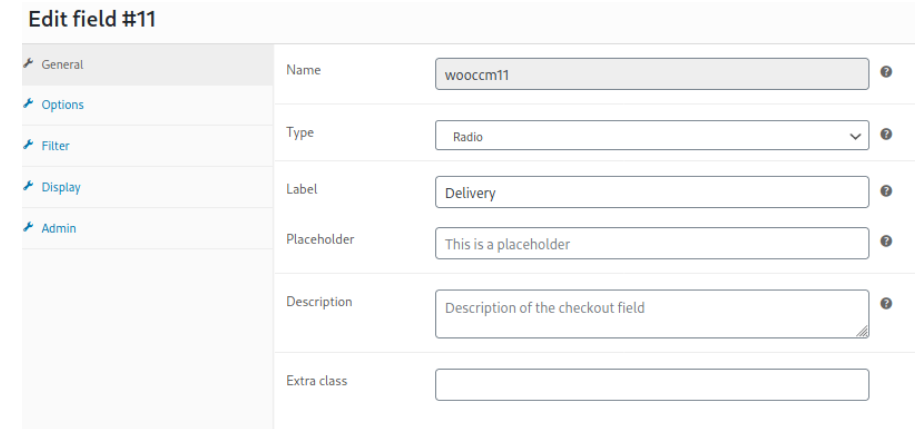The width and height of the screenshot is (915, 429).
Task: Open the Options tab
Action: [62, 105]
